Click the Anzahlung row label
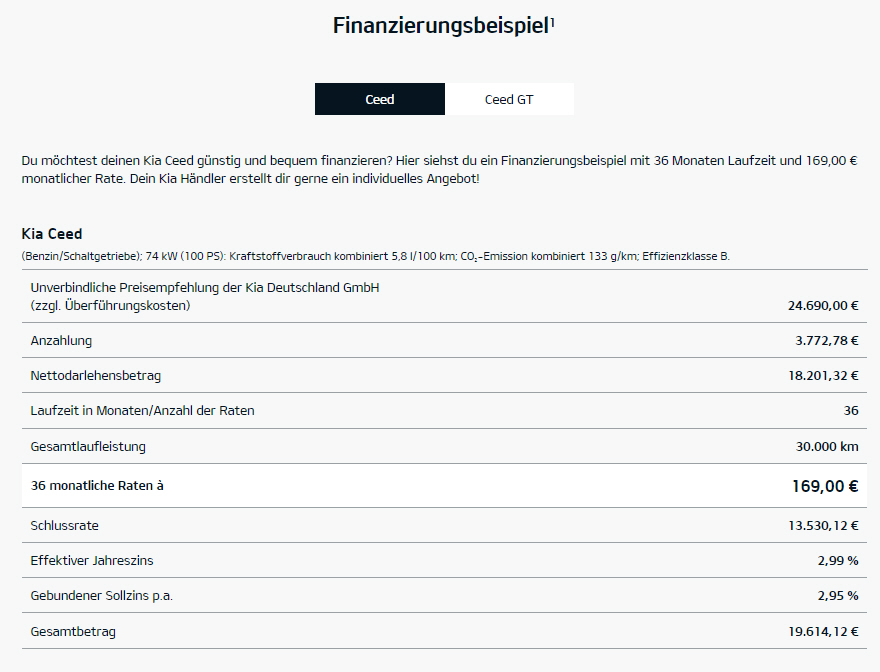The width and height of the screenshot is (880, 672). [x=61, y=341]
